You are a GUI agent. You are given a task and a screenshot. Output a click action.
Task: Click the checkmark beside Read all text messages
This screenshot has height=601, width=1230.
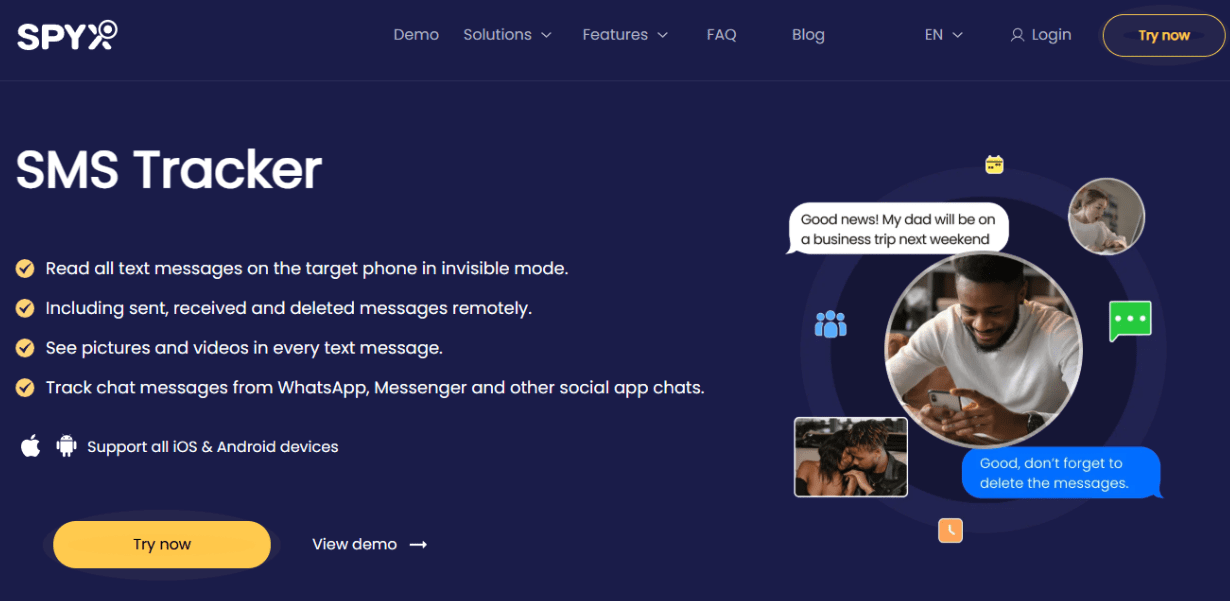tap(25, 269)
